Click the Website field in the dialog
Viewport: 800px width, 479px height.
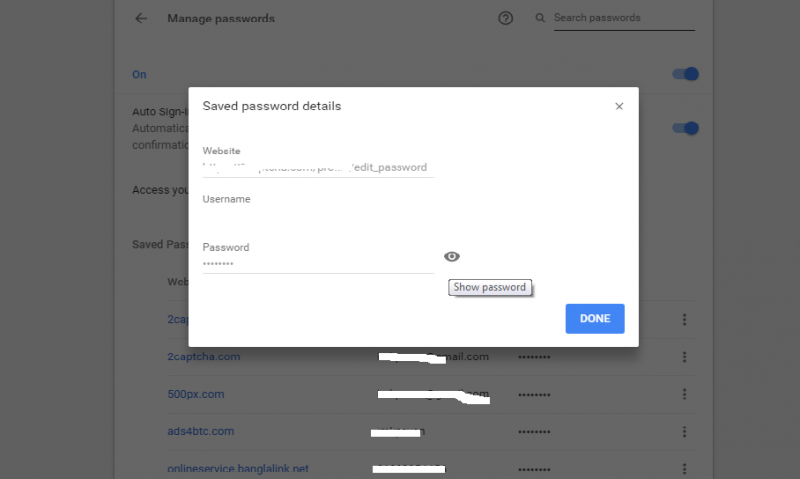pyautogui.click(x=318, y=168)
